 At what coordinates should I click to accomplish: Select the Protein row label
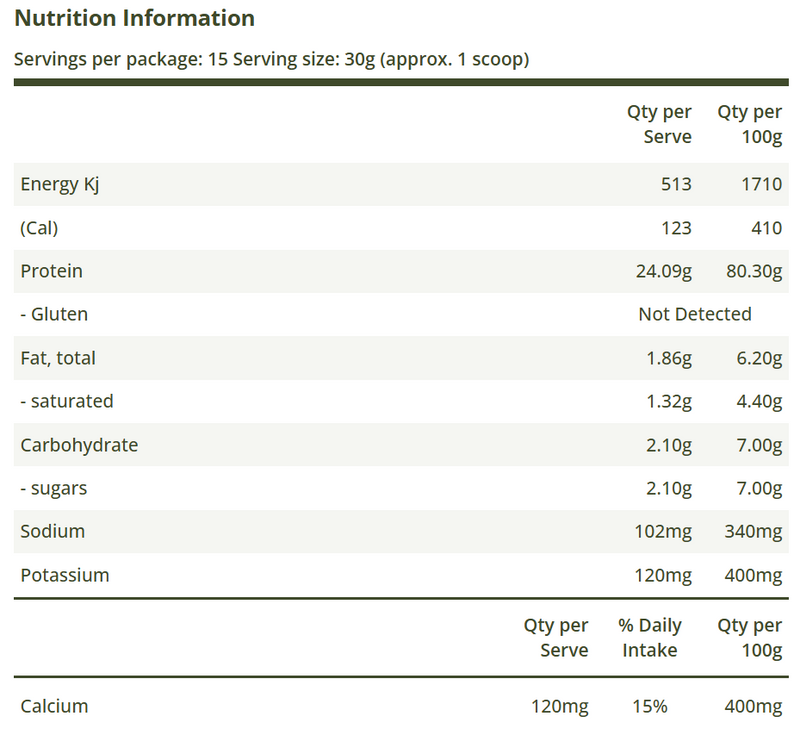[51, 271]
